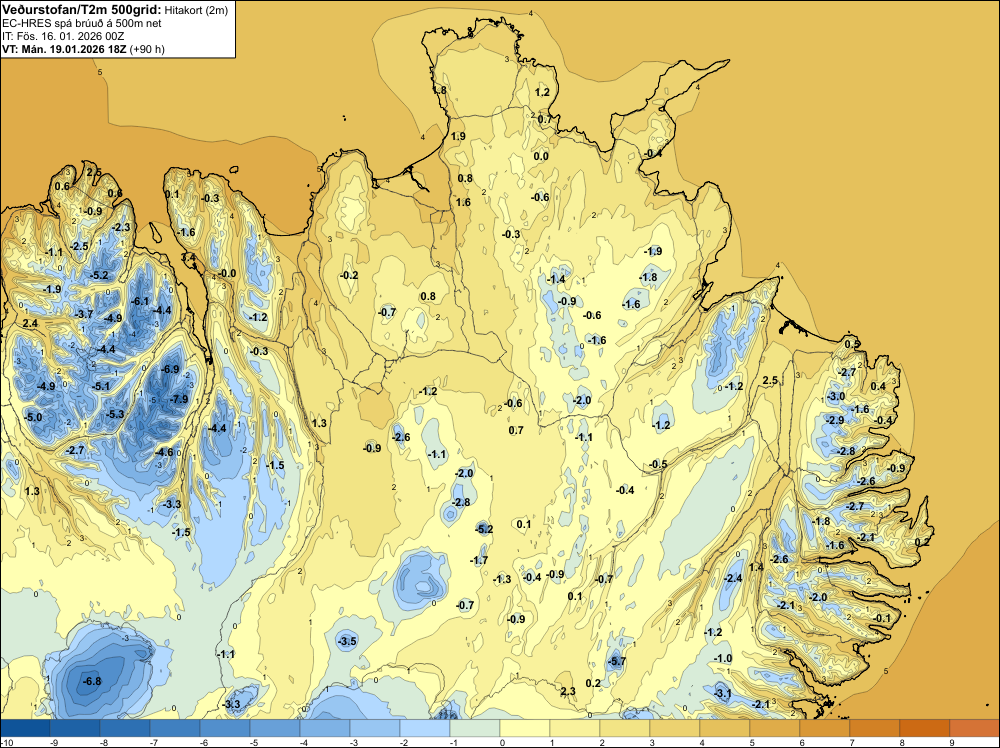Click the temperature value -1.7
The width and height of the screenshot is (1000, 748).
(479, 560)
